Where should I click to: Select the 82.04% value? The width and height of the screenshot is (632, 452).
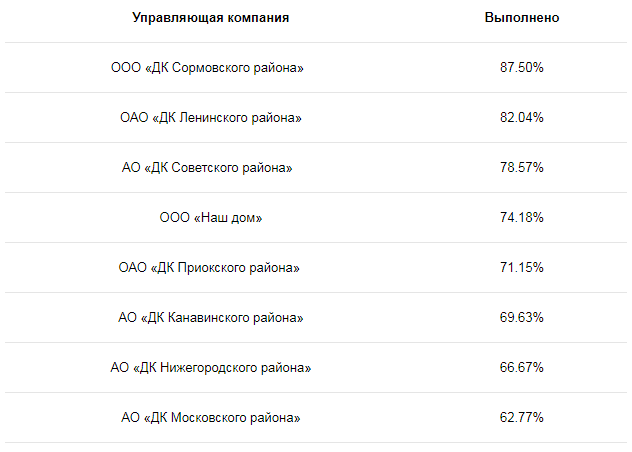(x=522, y=117)
